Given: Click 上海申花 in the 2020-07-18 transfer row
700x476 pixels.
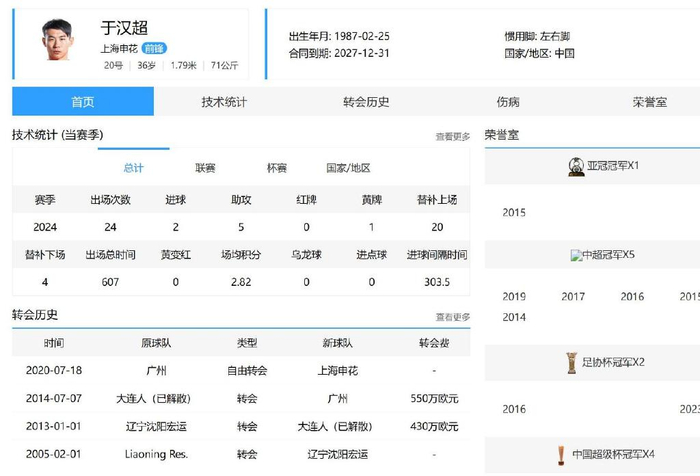Looking at the screenshot, I should point(338,371).
